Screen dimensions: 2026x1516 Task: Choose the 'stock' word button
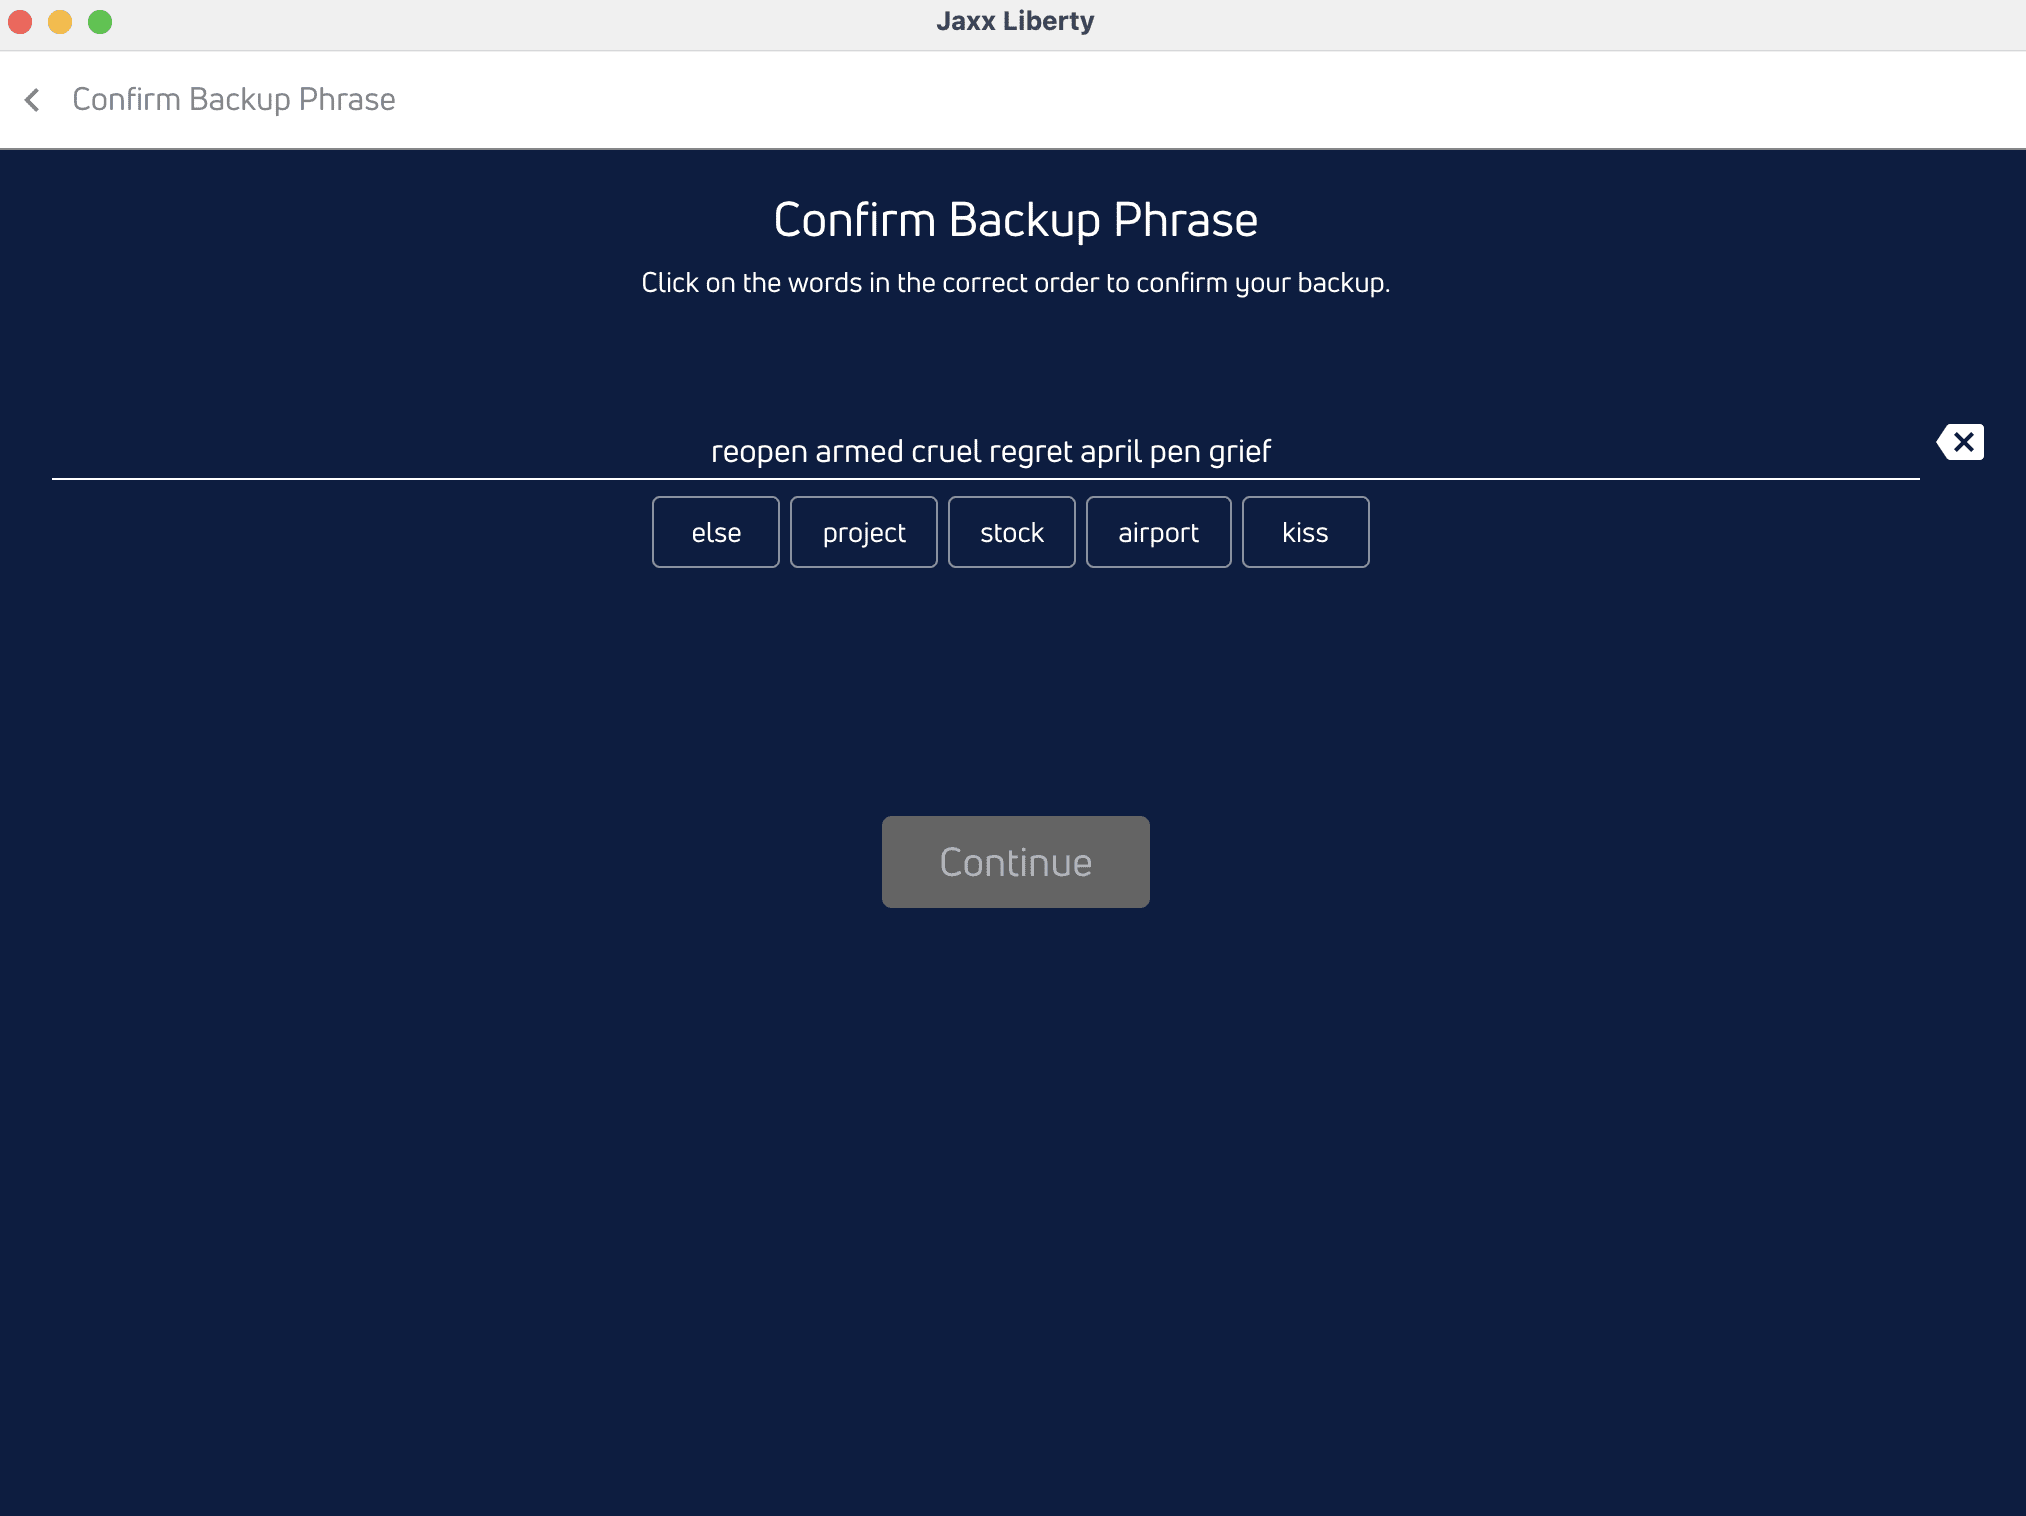coord(1012,532)
